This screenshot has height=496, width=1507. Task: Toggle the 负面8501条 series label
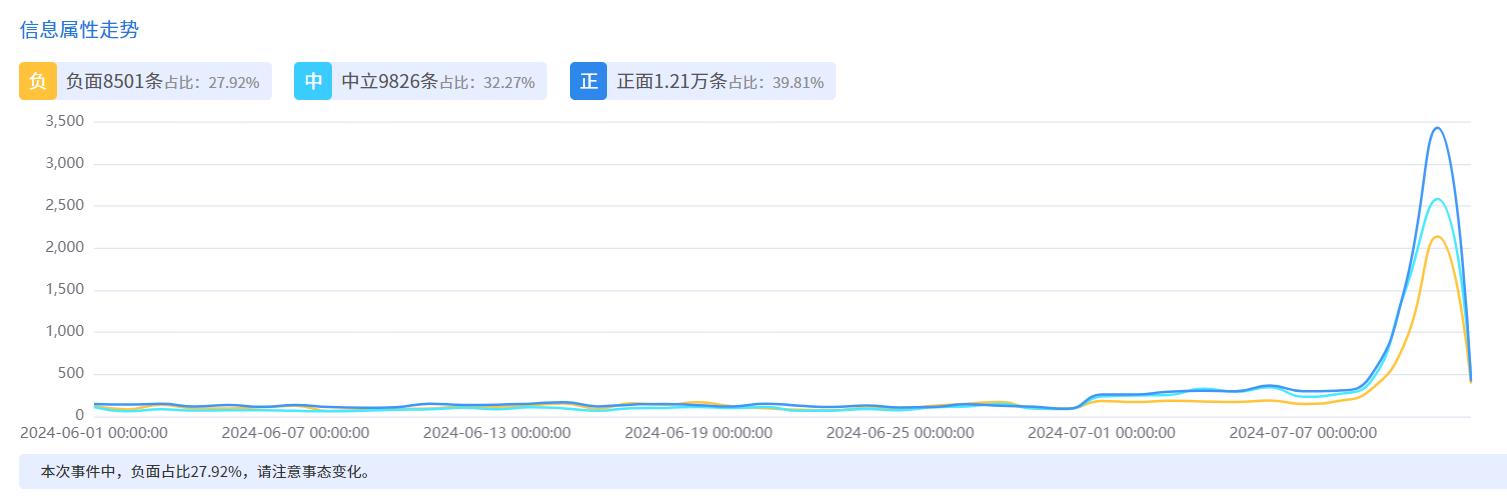point(114,81)
